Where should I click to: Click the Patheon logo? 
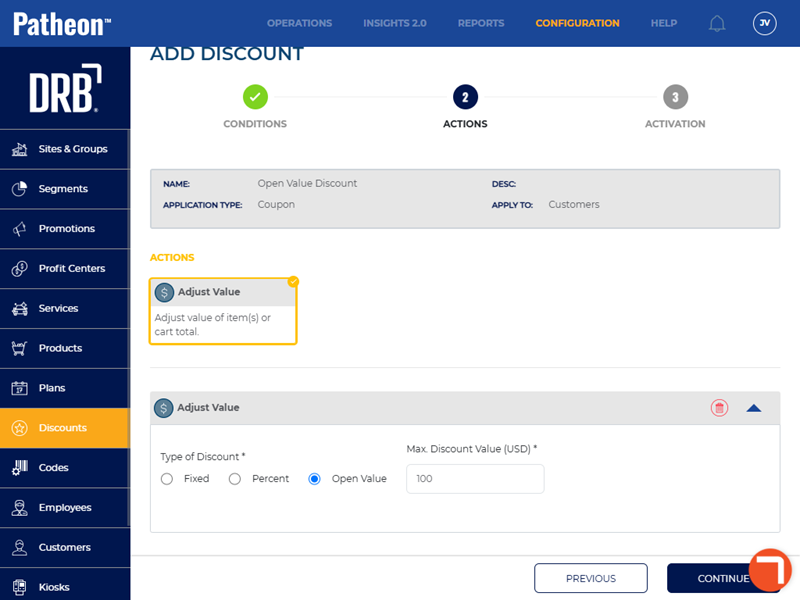pos(62,24)
